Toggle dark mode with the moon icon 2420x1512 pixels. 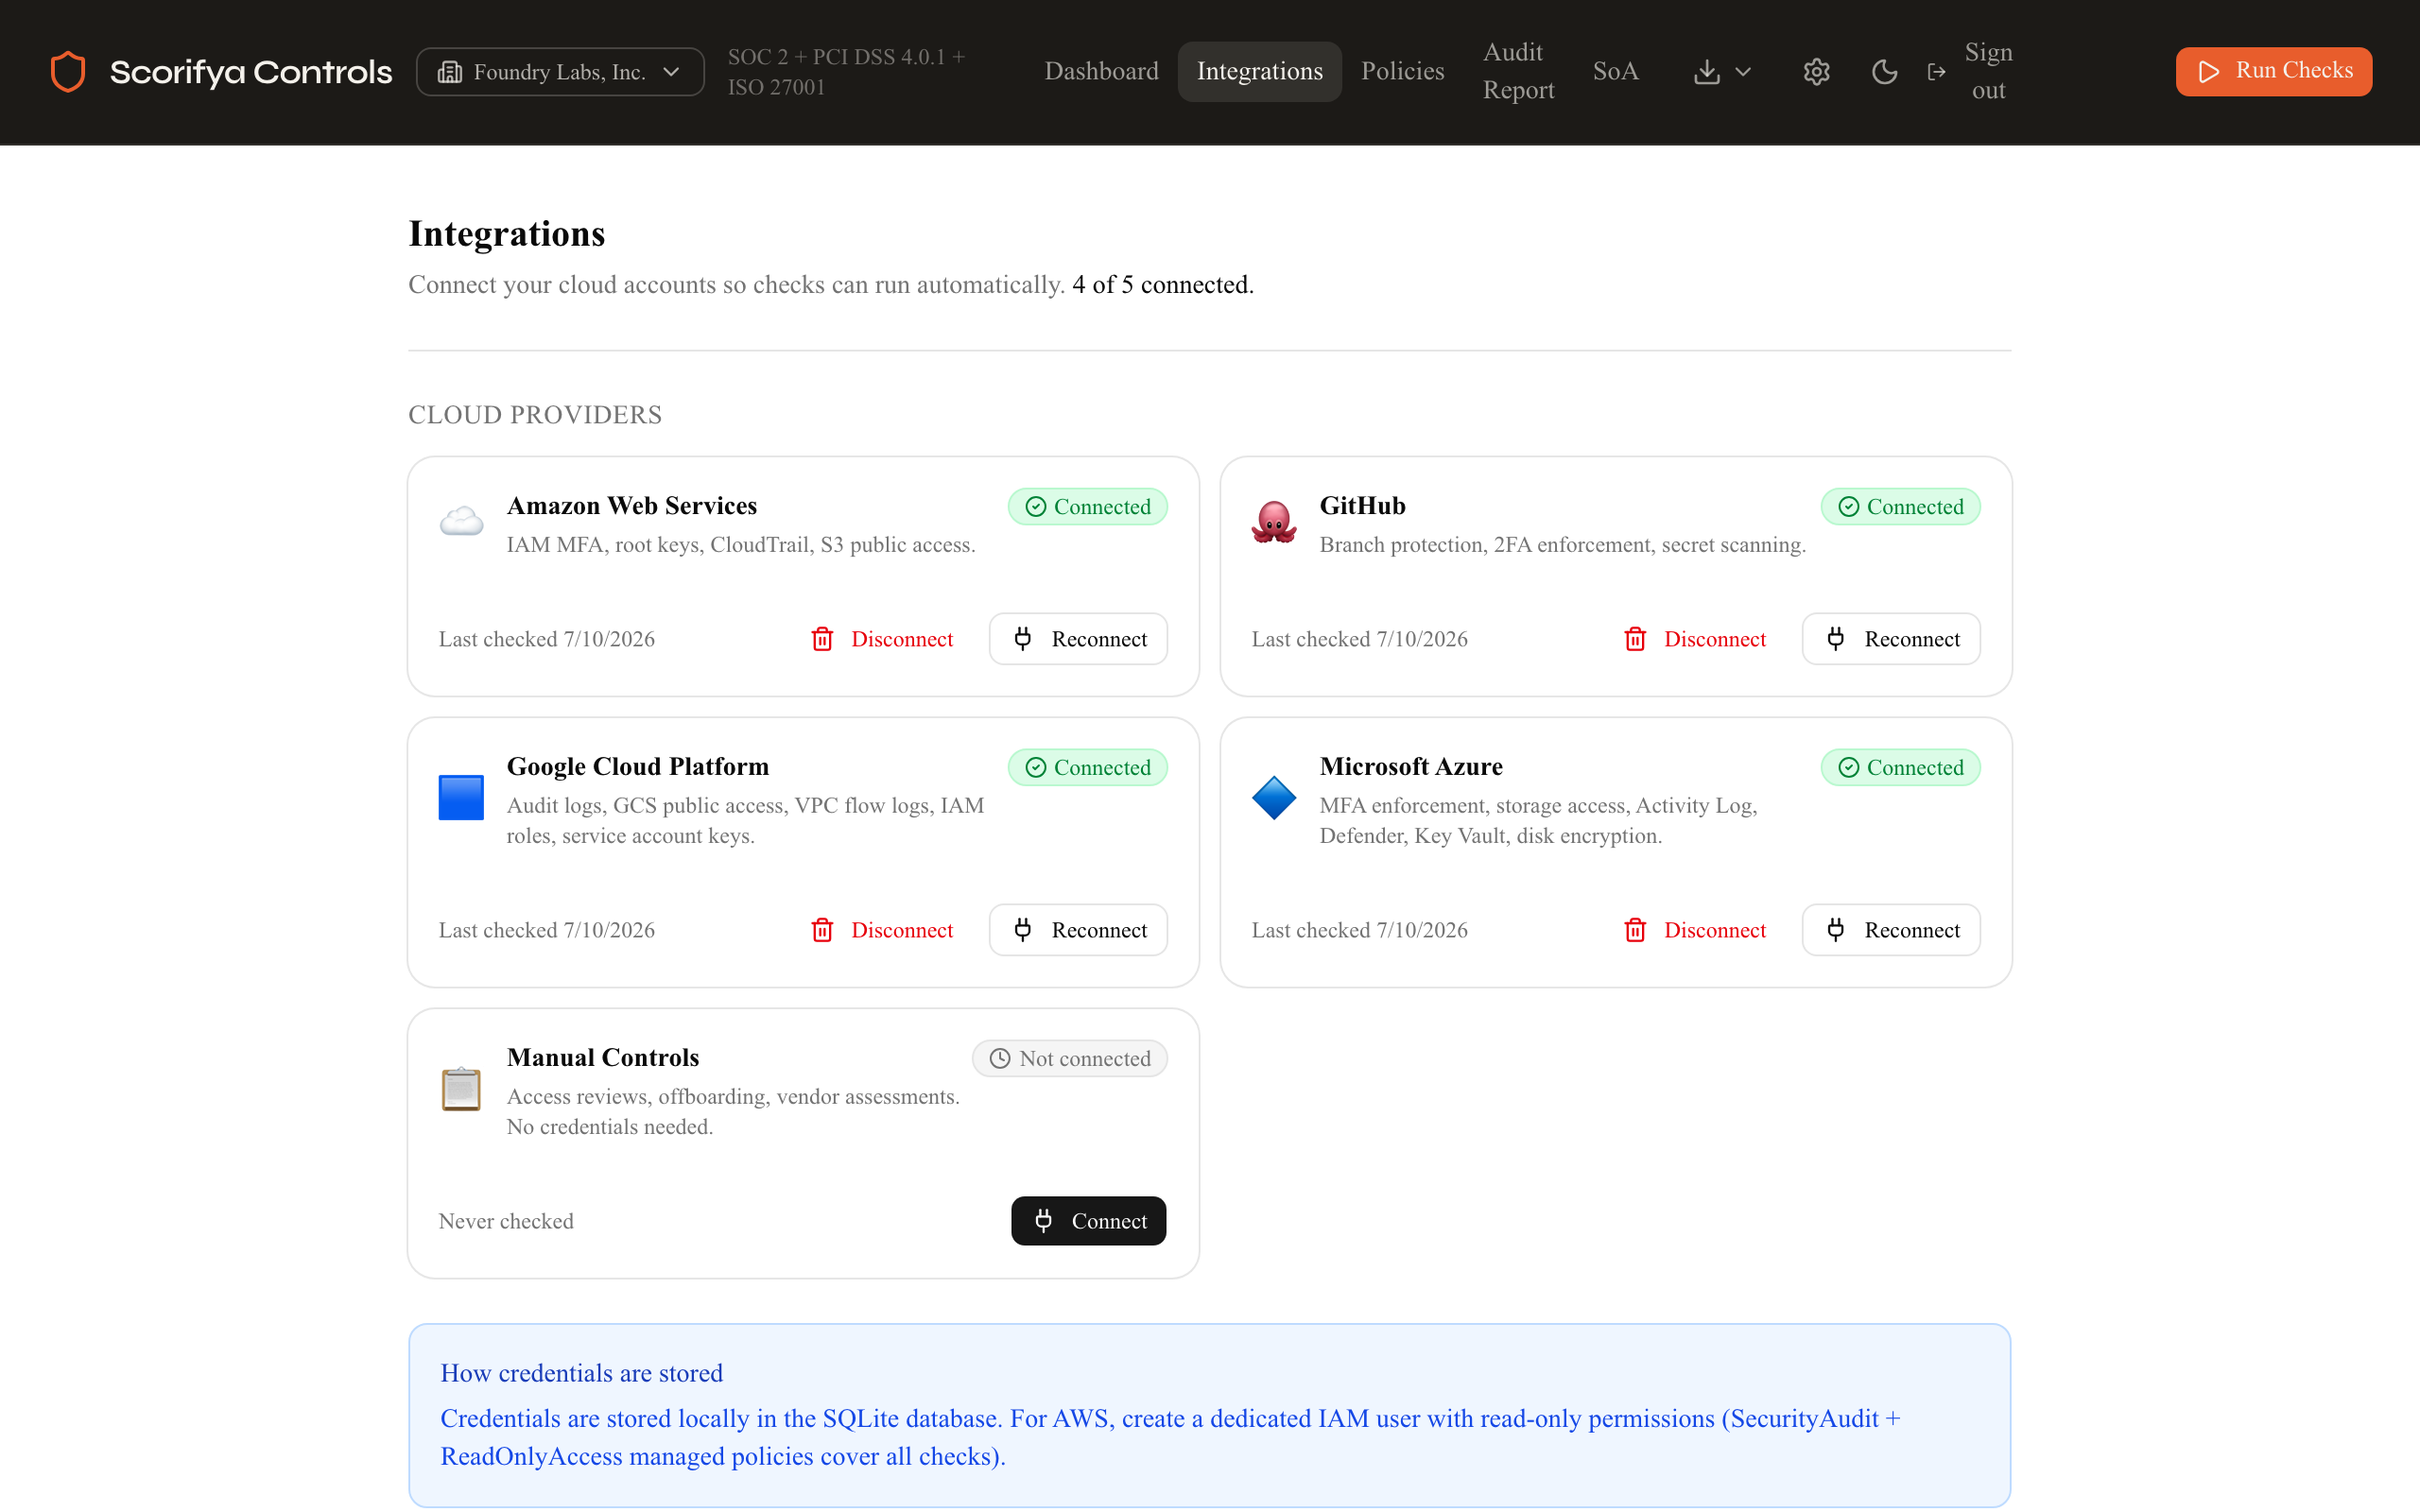1884,72
